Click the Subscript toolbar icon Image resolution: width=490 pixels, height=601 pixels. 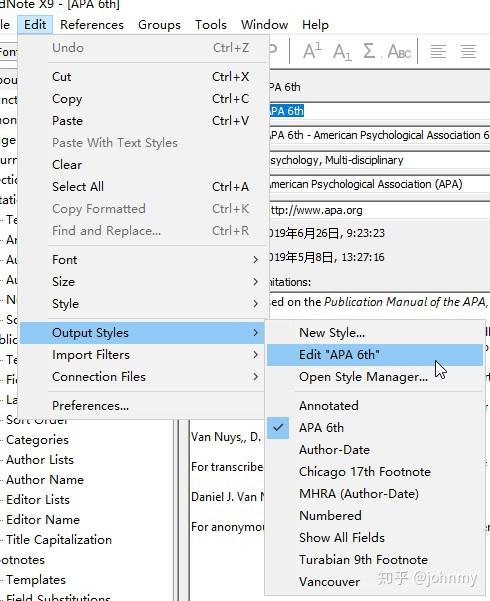tap(342, 52)
